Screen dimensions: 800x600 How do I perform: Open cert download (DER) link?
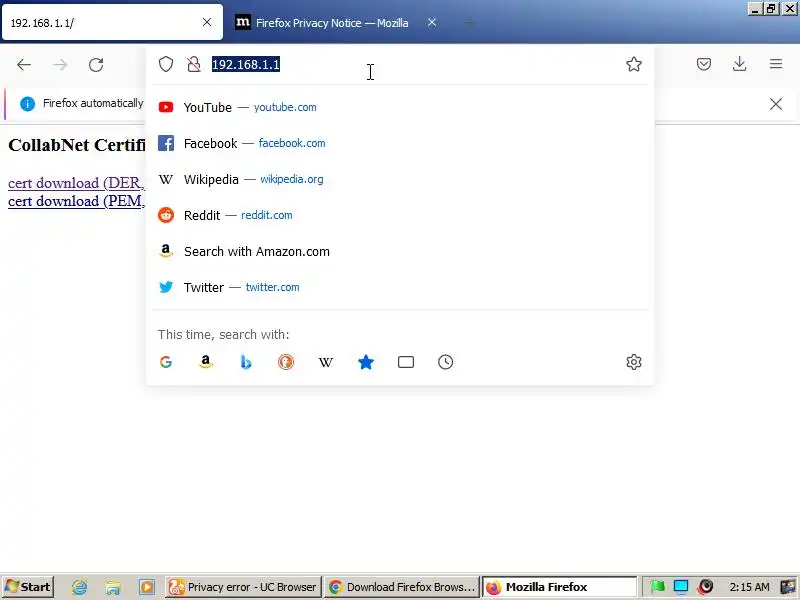[x=77, y=183]
